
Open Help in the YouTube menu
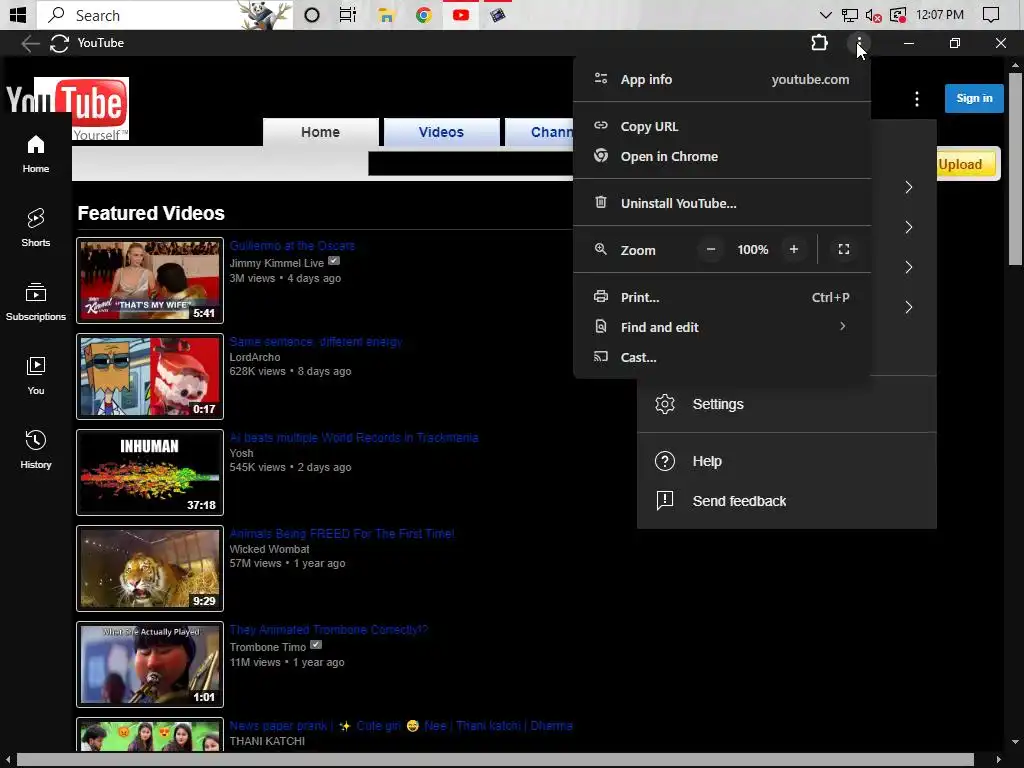click(787, 461)
